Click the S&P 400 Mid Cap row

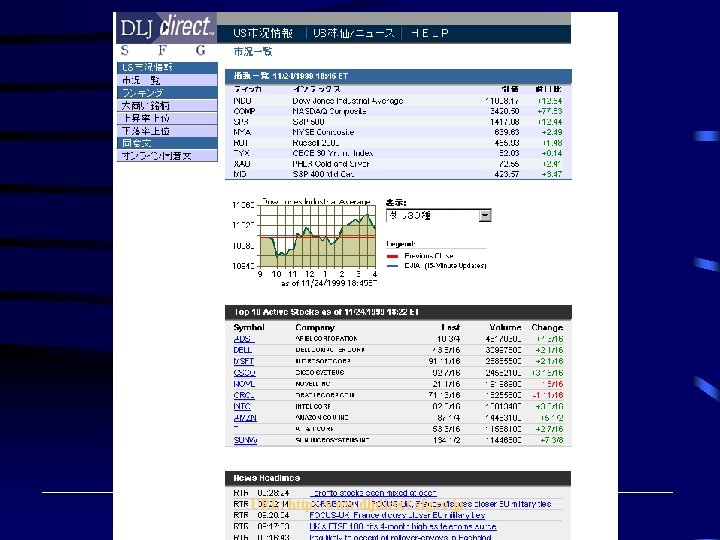pyautogui.click(x=398, y=174)
